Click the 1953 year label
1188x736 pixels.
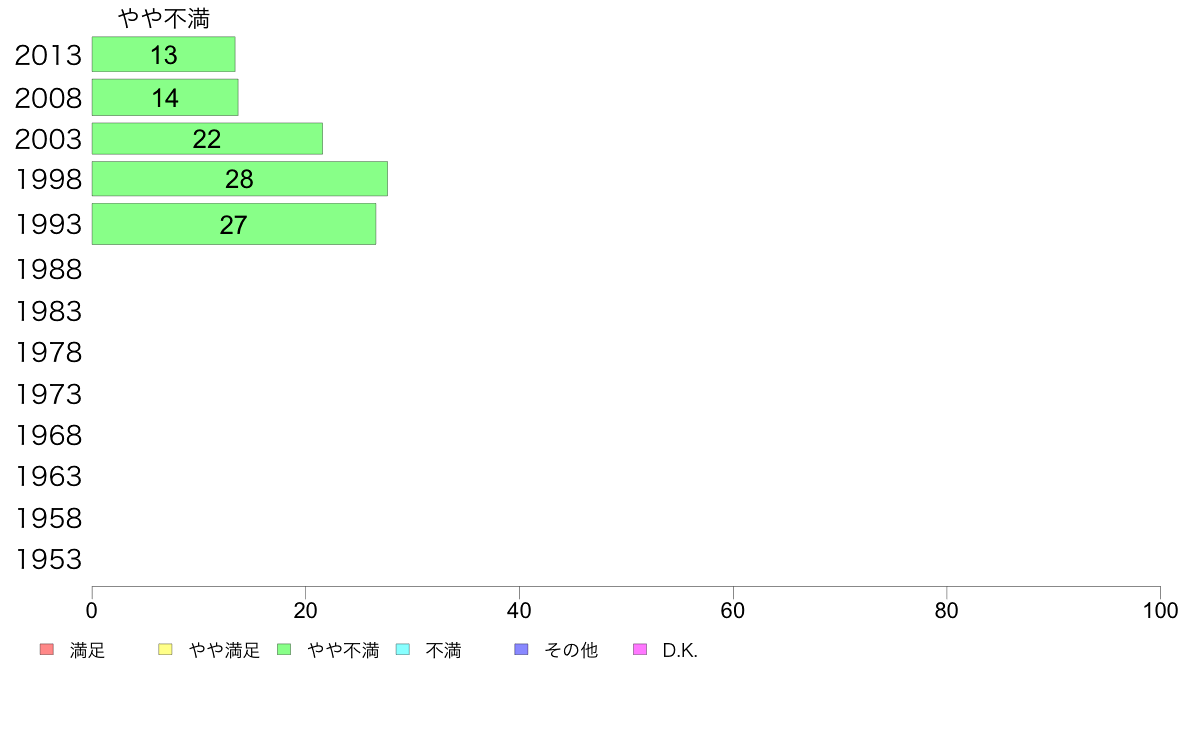pos(48,559)
